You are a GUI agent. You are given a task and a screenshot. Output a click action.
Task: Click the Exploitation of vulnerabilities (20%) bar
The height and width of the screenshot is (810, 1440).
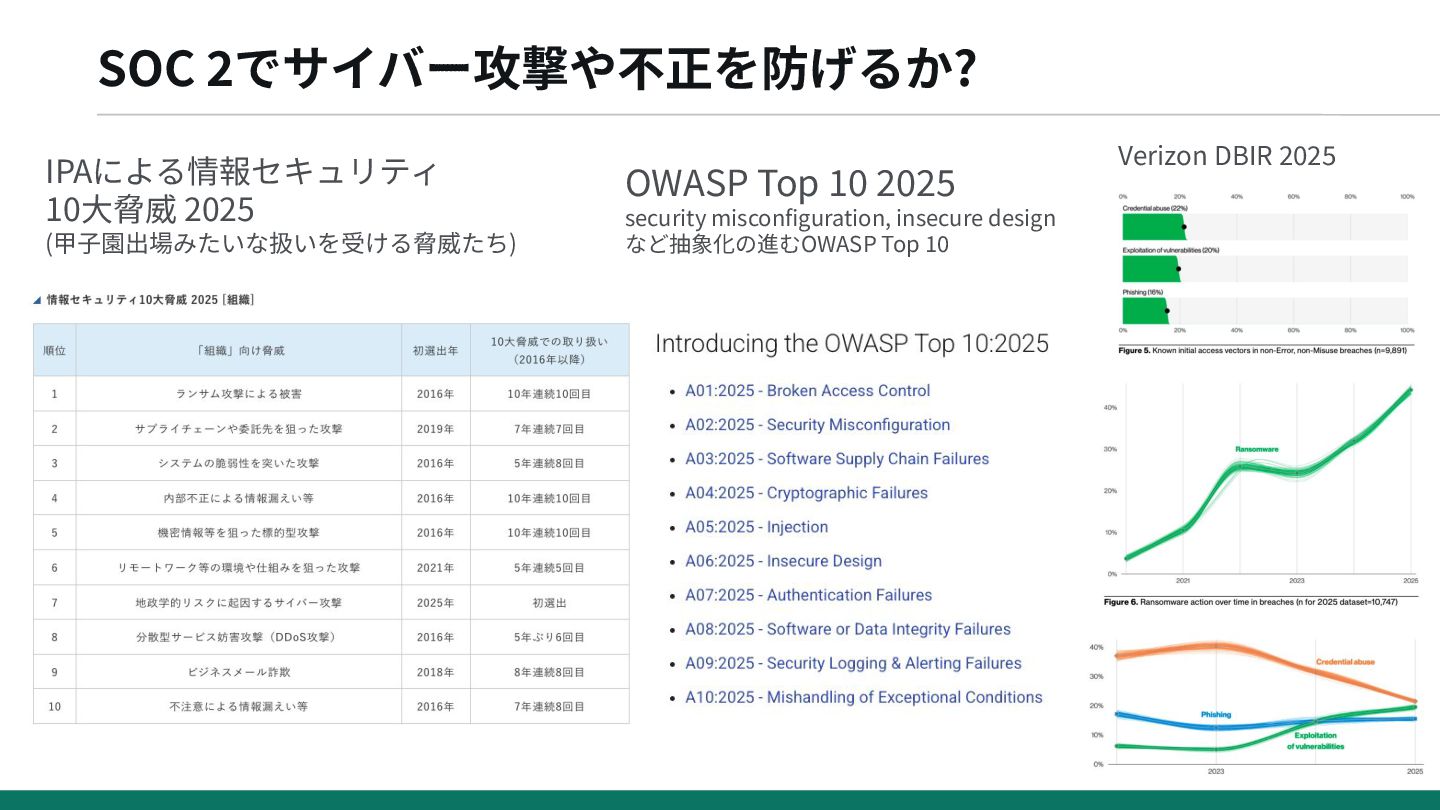click(x=1151, y=269)
